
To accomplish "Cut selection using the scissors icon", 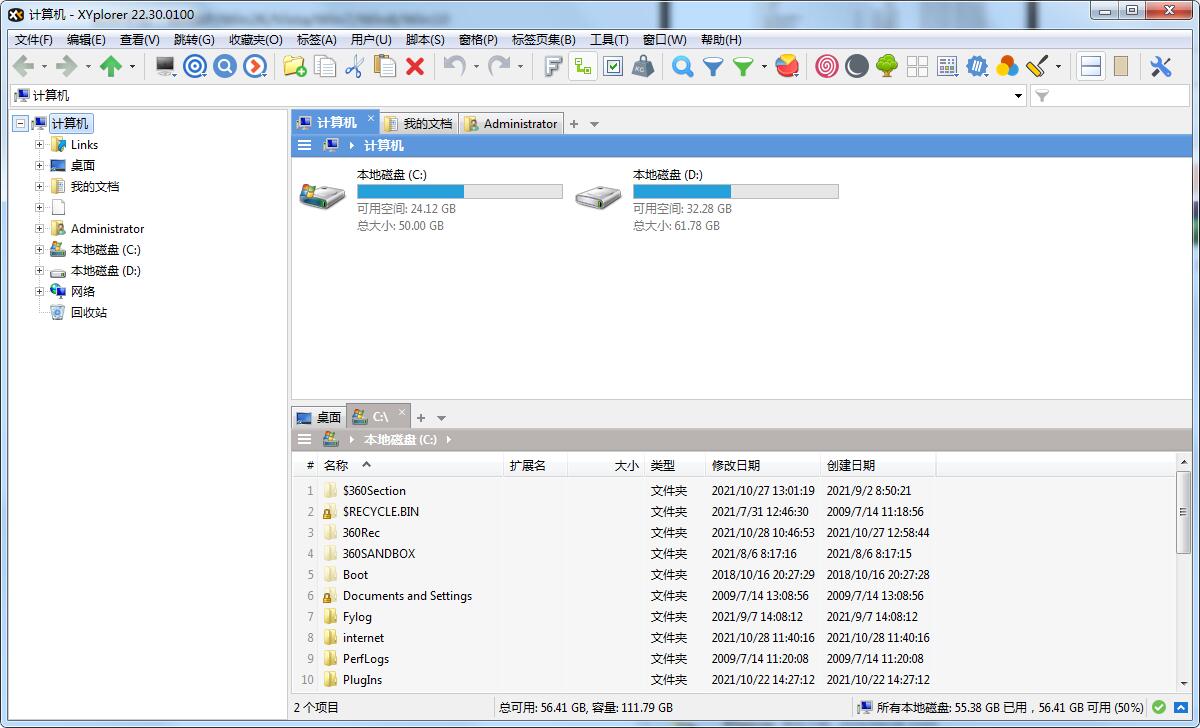I will (x=353, y=66).
